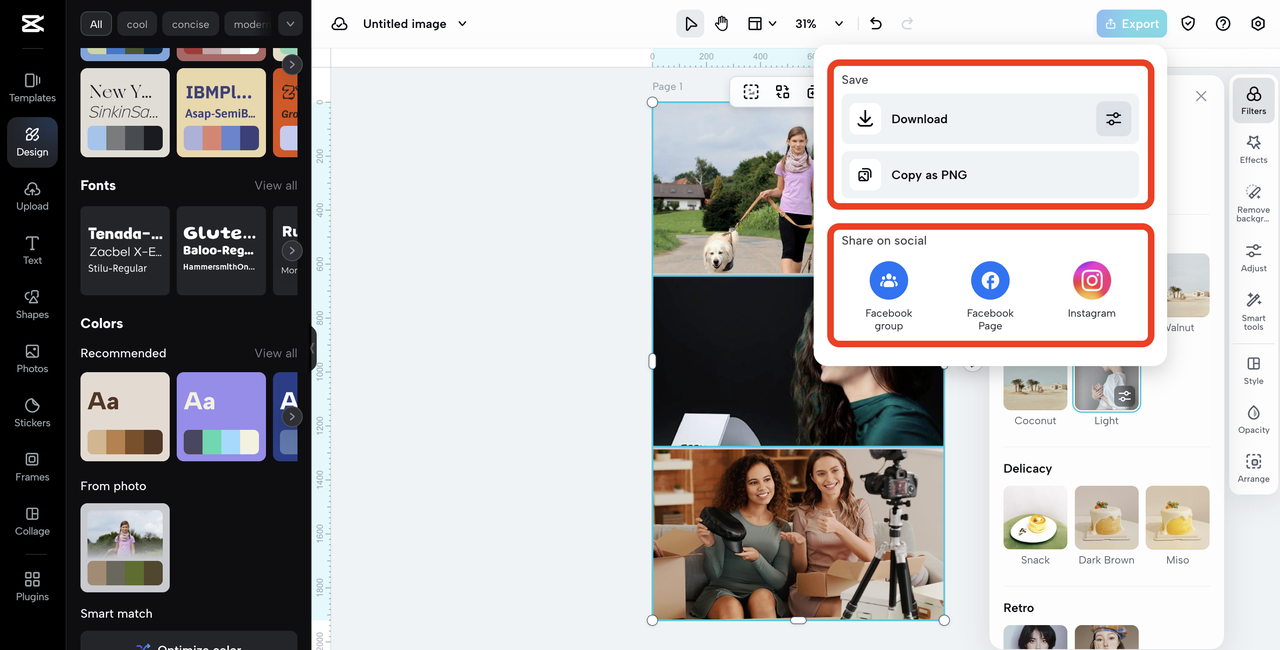Select the concise style tag

click(x=190, y=24)
